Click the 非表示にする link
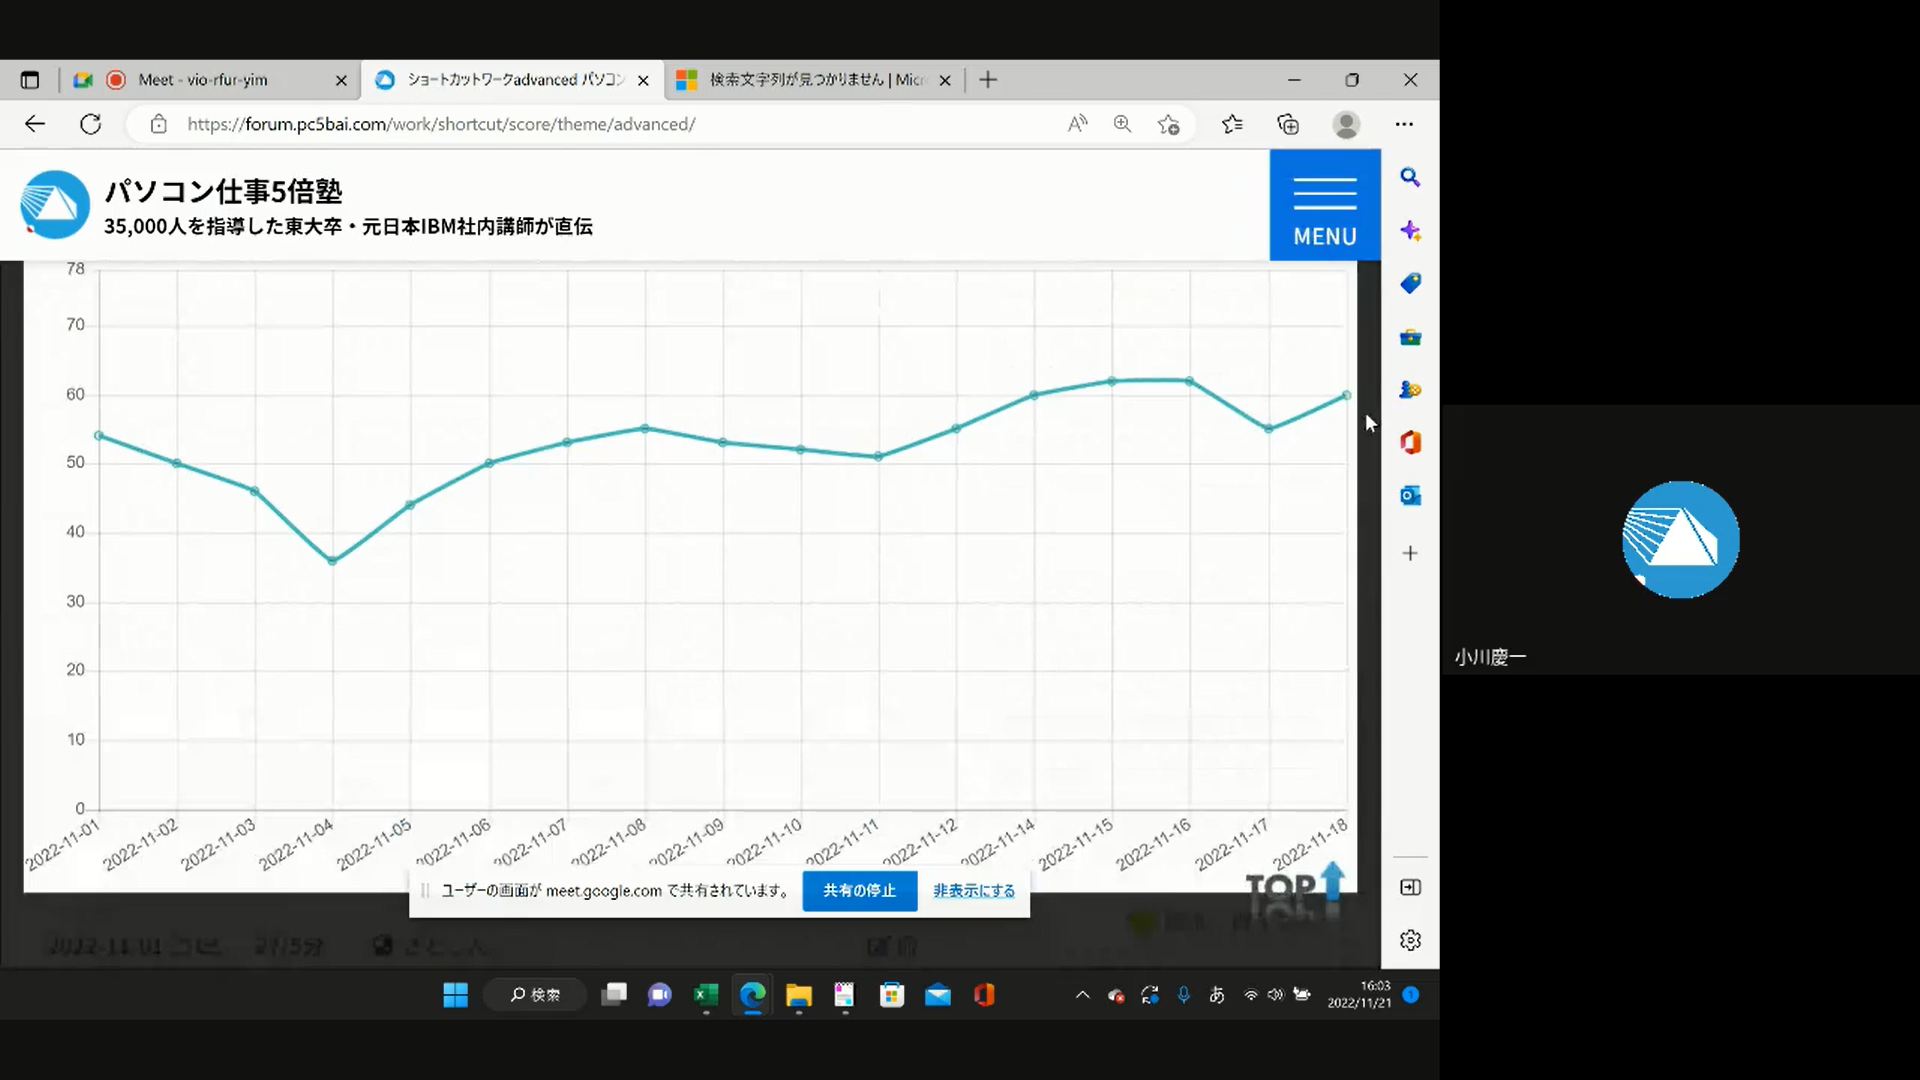The width and height of the screenshot is (1920, 1080). 973,890
